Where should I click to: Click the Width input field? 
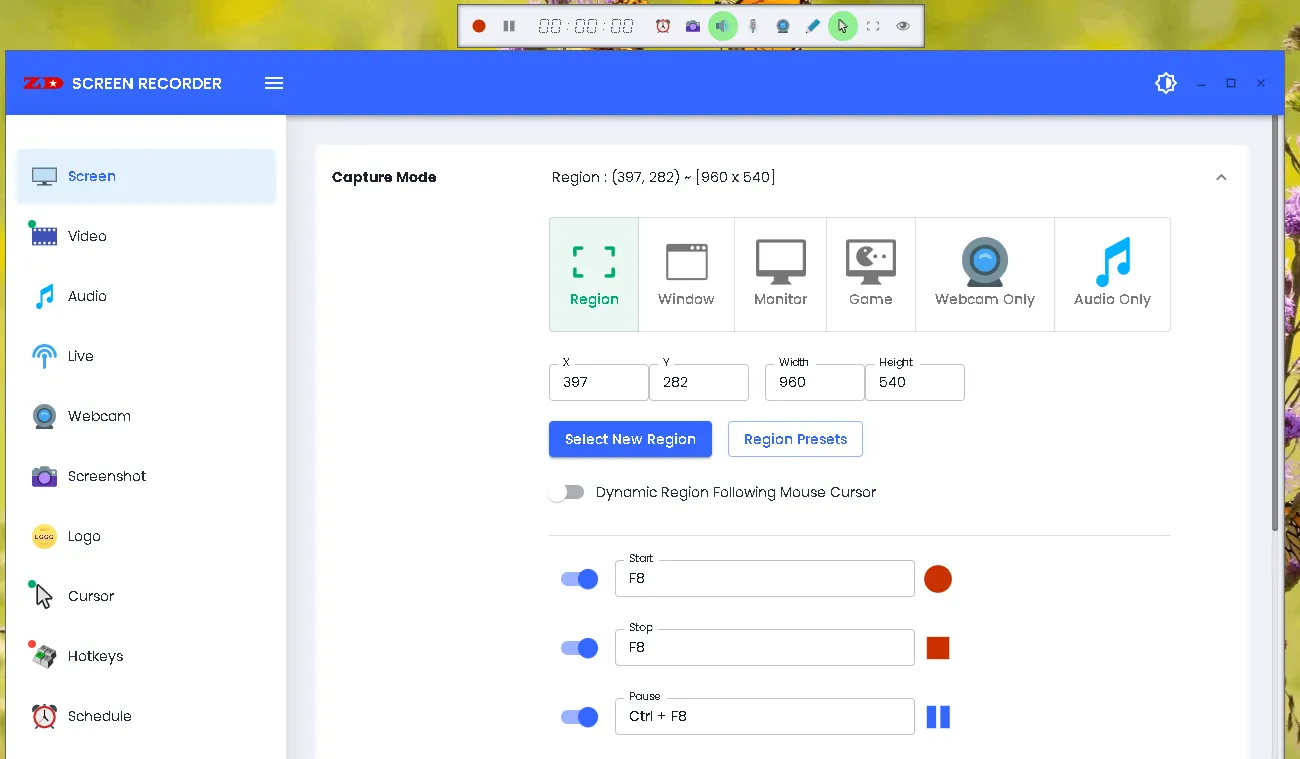(814, 382)
